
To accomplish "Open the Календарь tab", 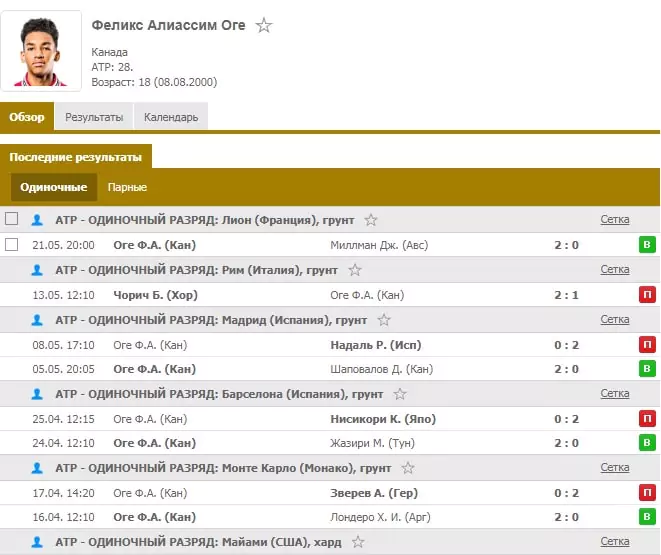I will point(171,117).
